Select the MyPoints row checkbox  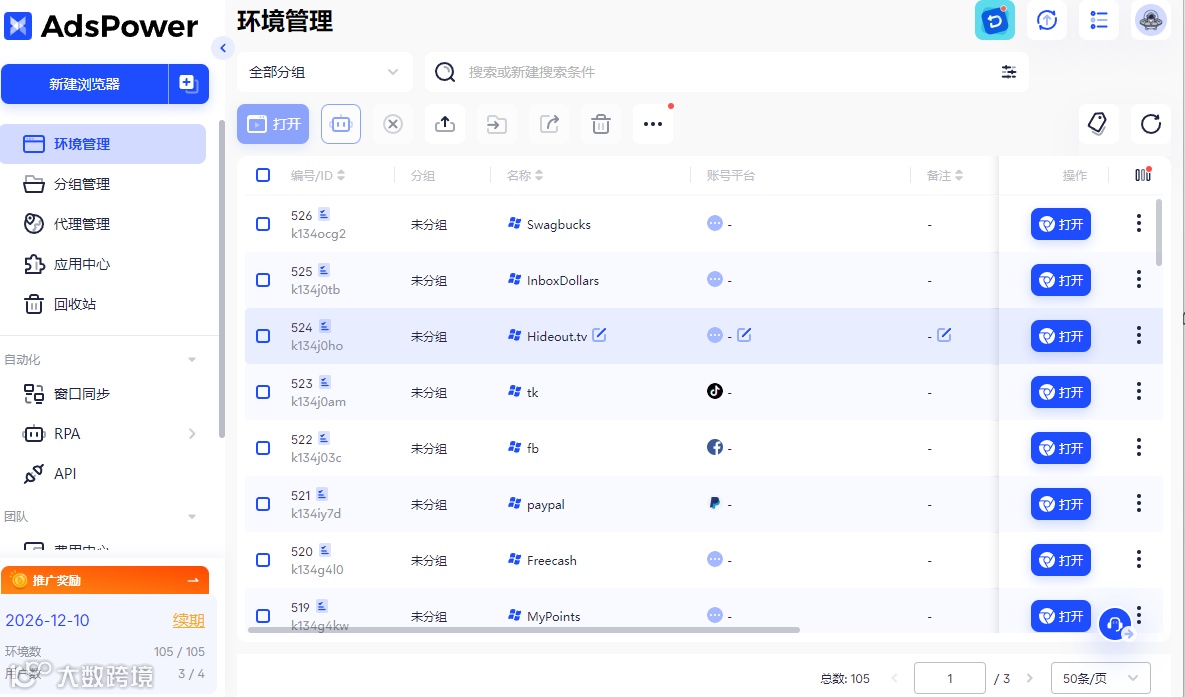coord(263,615)
